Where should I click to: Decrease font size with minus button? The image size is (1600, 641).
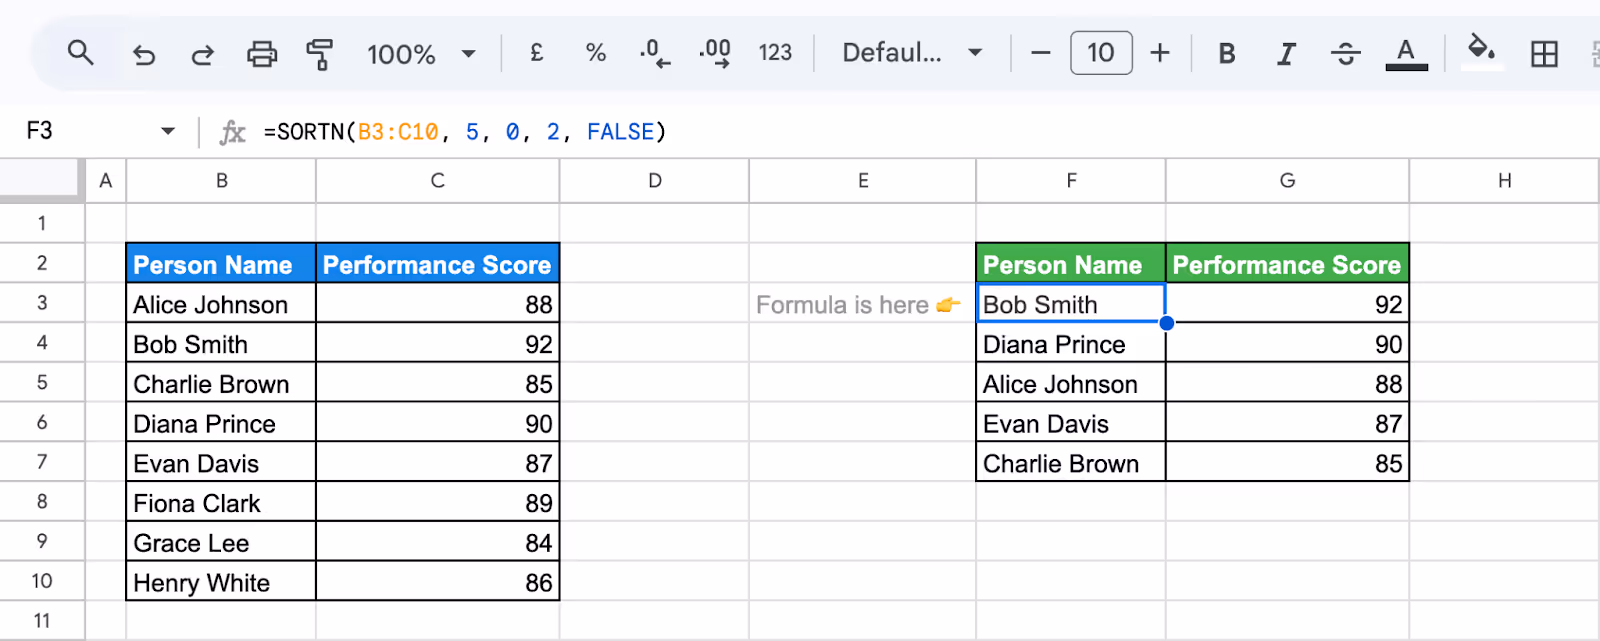pyautogui.click(x=1041, y=53)
